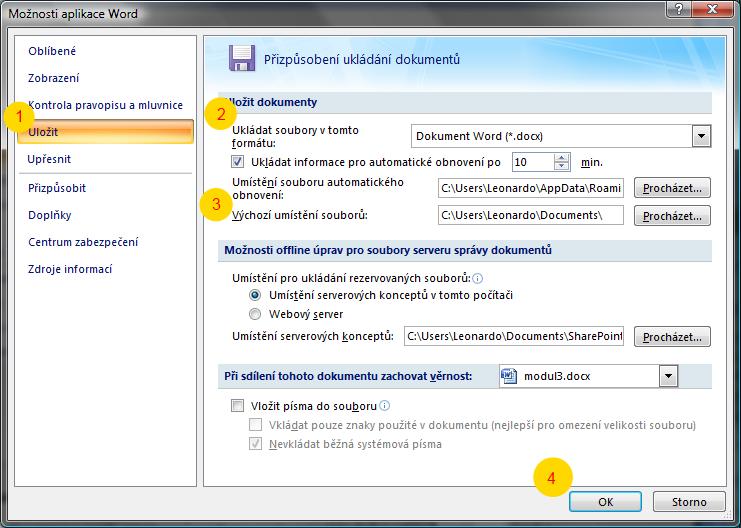Toggle Vkládat pouze znaky použité v dokumentu
741x528 pixels.
coord(255,425)
